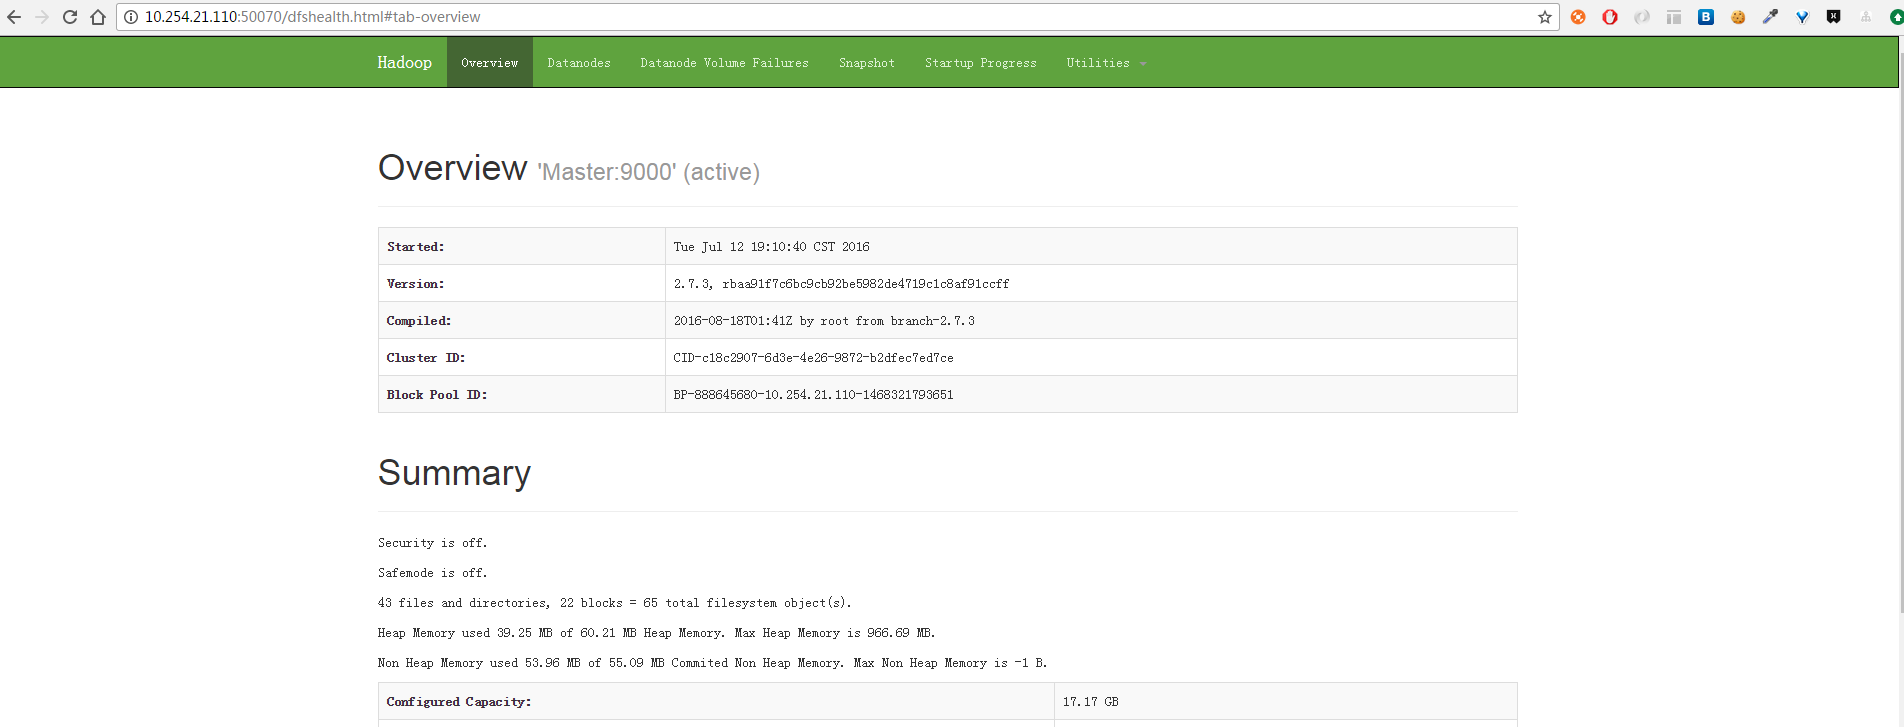
Task: Click the Overview page heading
Action: pyautogui.click(x=452, y=168)
